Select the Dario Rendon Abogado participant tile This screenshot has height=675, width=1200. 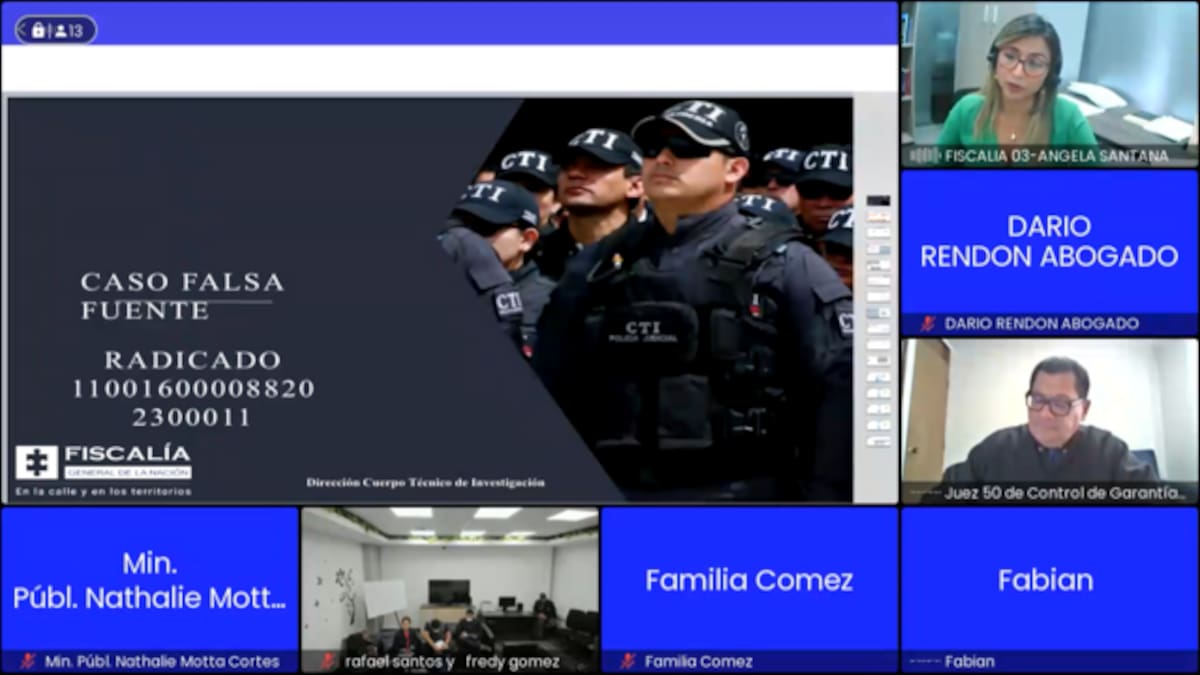(1049, 242)
